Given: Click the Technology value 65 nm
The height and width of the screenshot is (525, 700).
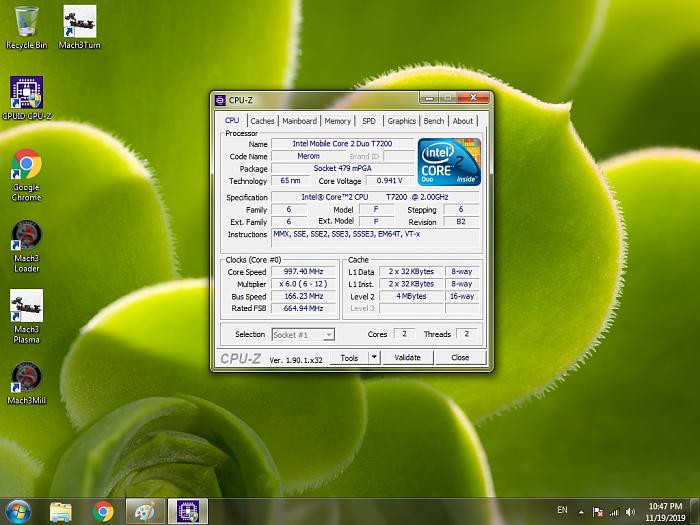Looking at the screenshot, I should click(x=290, y=181).
